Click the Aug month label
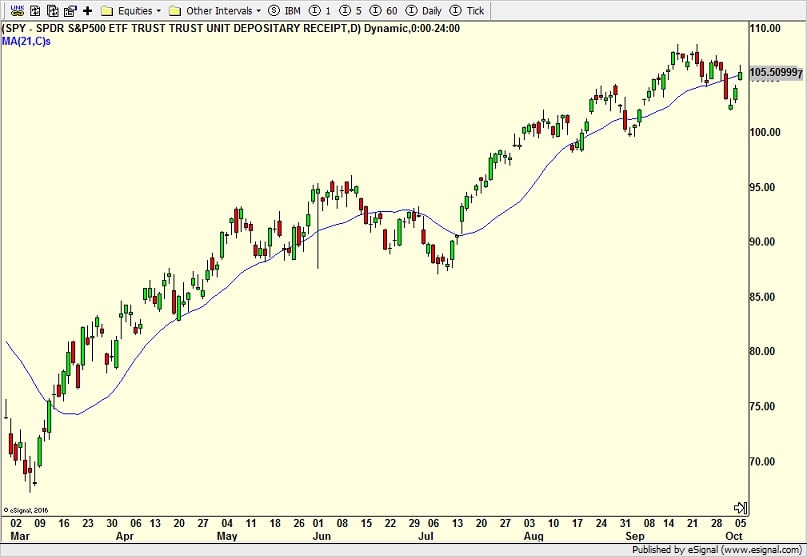 534,536
